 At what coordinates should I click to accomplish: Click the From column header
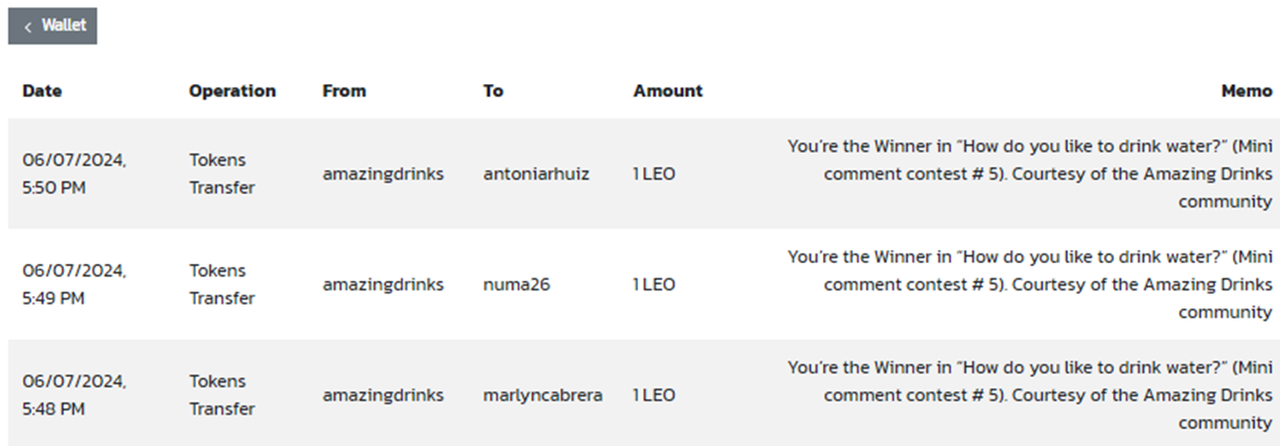click(344, 90)
